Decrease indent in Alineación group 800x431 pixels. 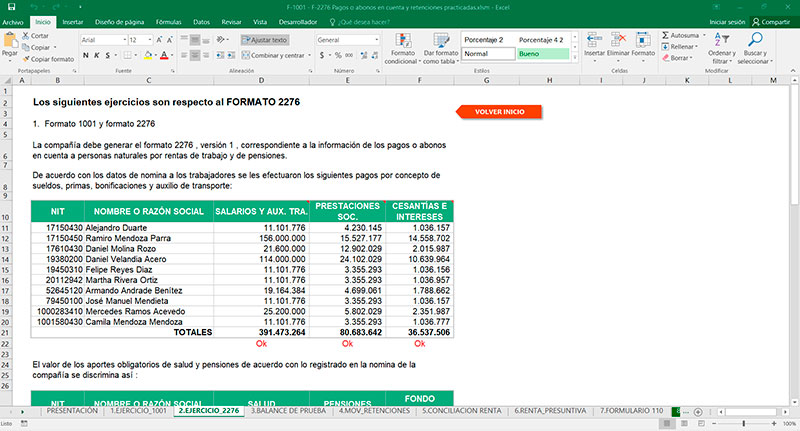[x=220, y=55]
